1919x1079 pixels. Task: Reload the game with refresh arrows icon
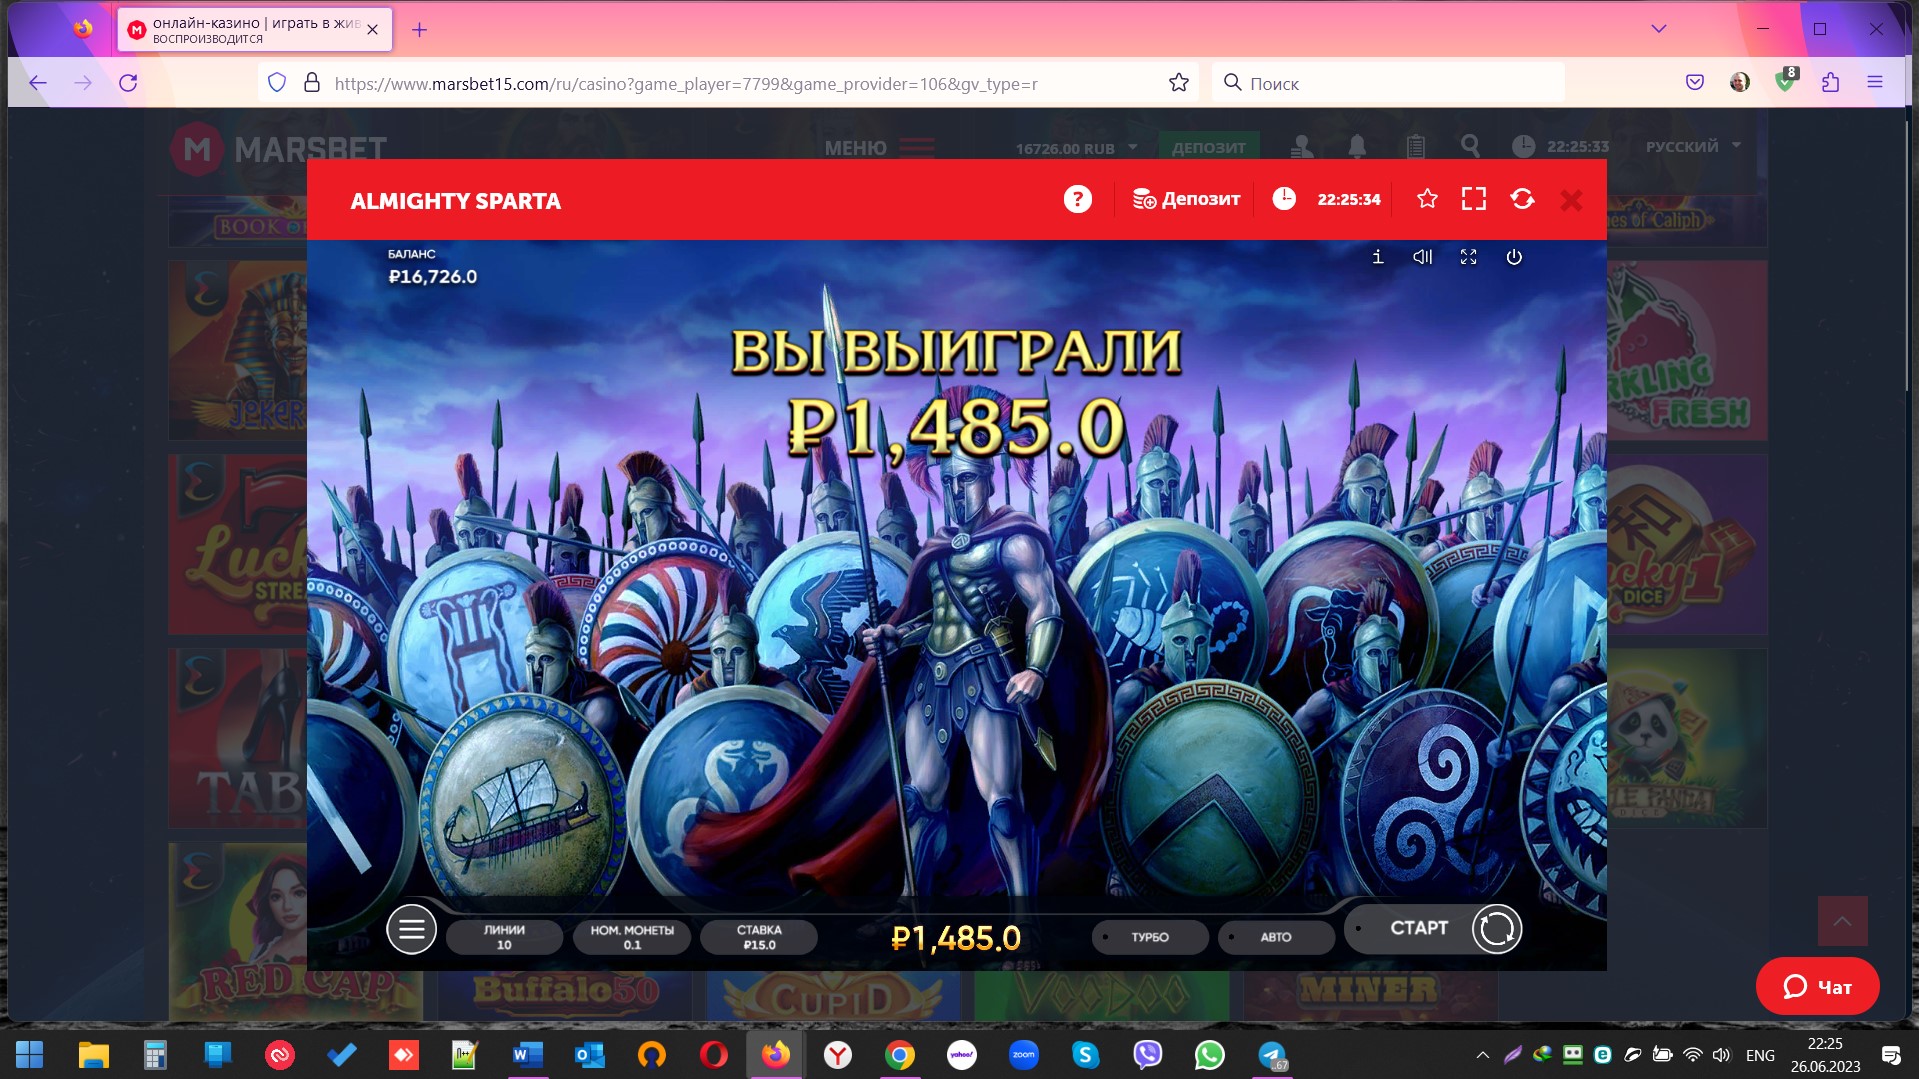pos(1522,199)
